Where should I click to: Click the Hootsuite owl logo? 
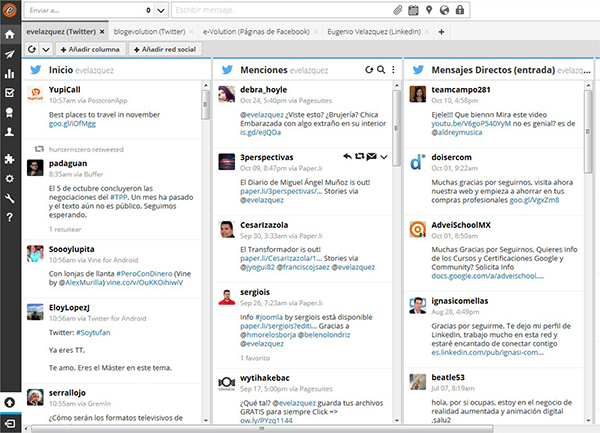tap(10, 10)
